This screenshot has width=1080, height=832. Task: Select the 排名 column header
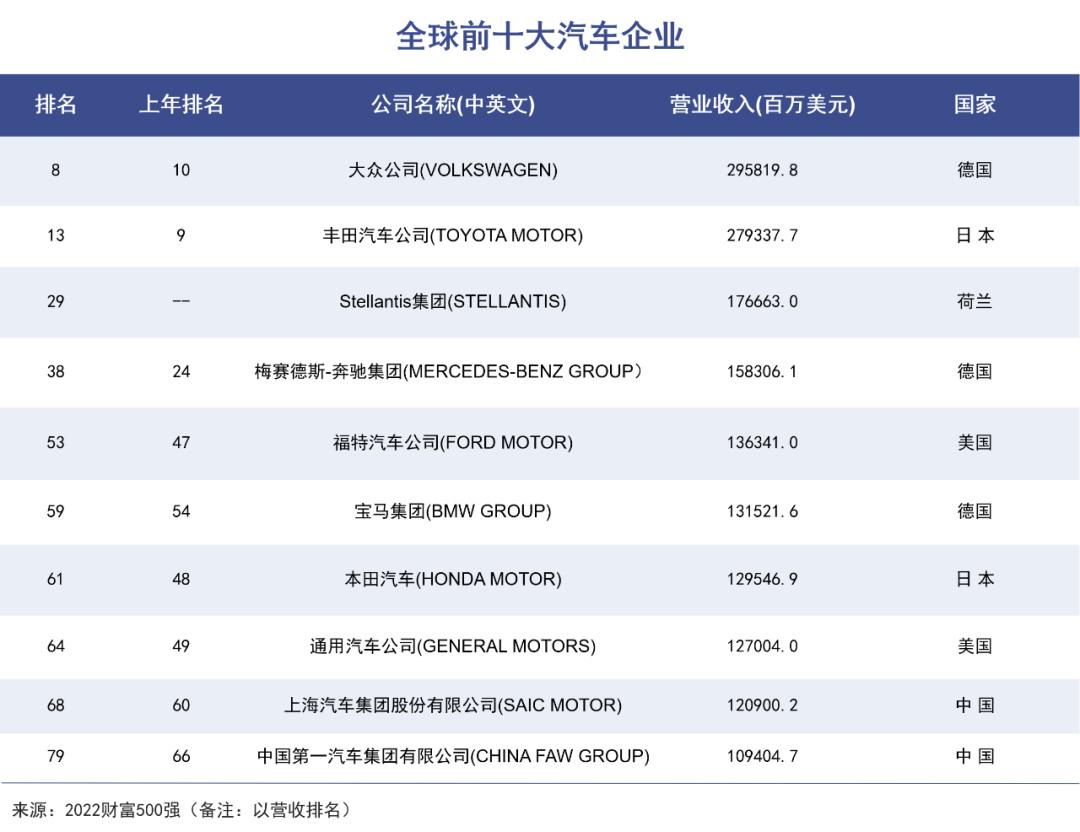[56, 104]
